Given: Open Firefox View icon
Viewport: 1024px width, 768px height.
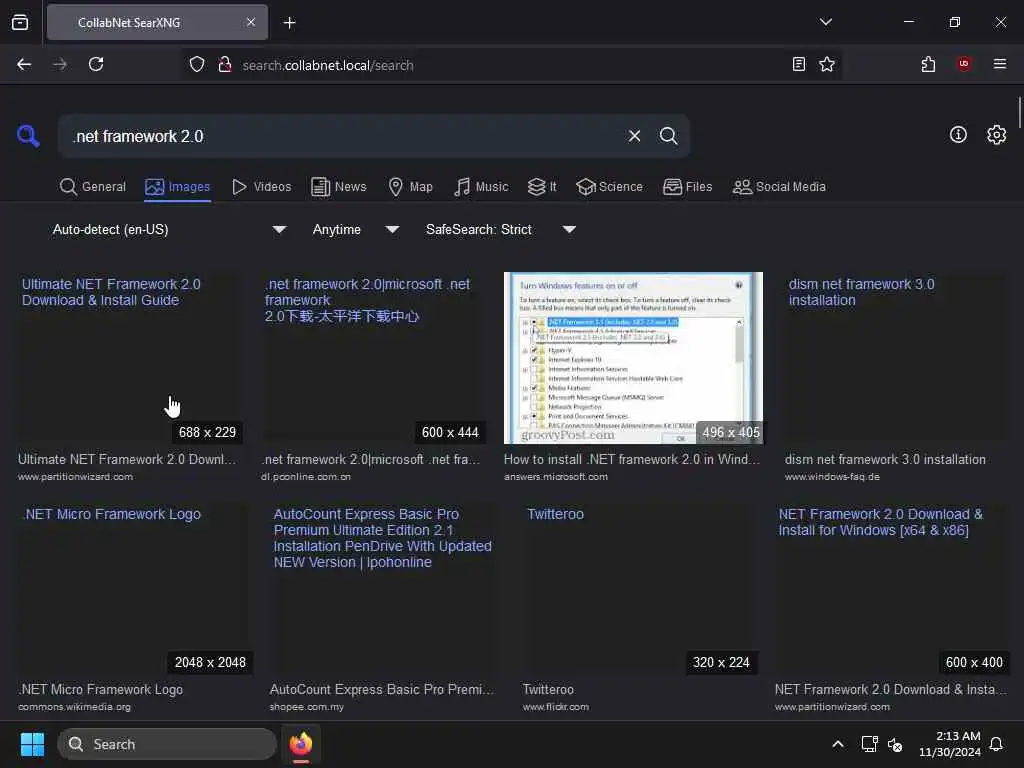Looking at the screenshot, I should [x=20, y=22].
